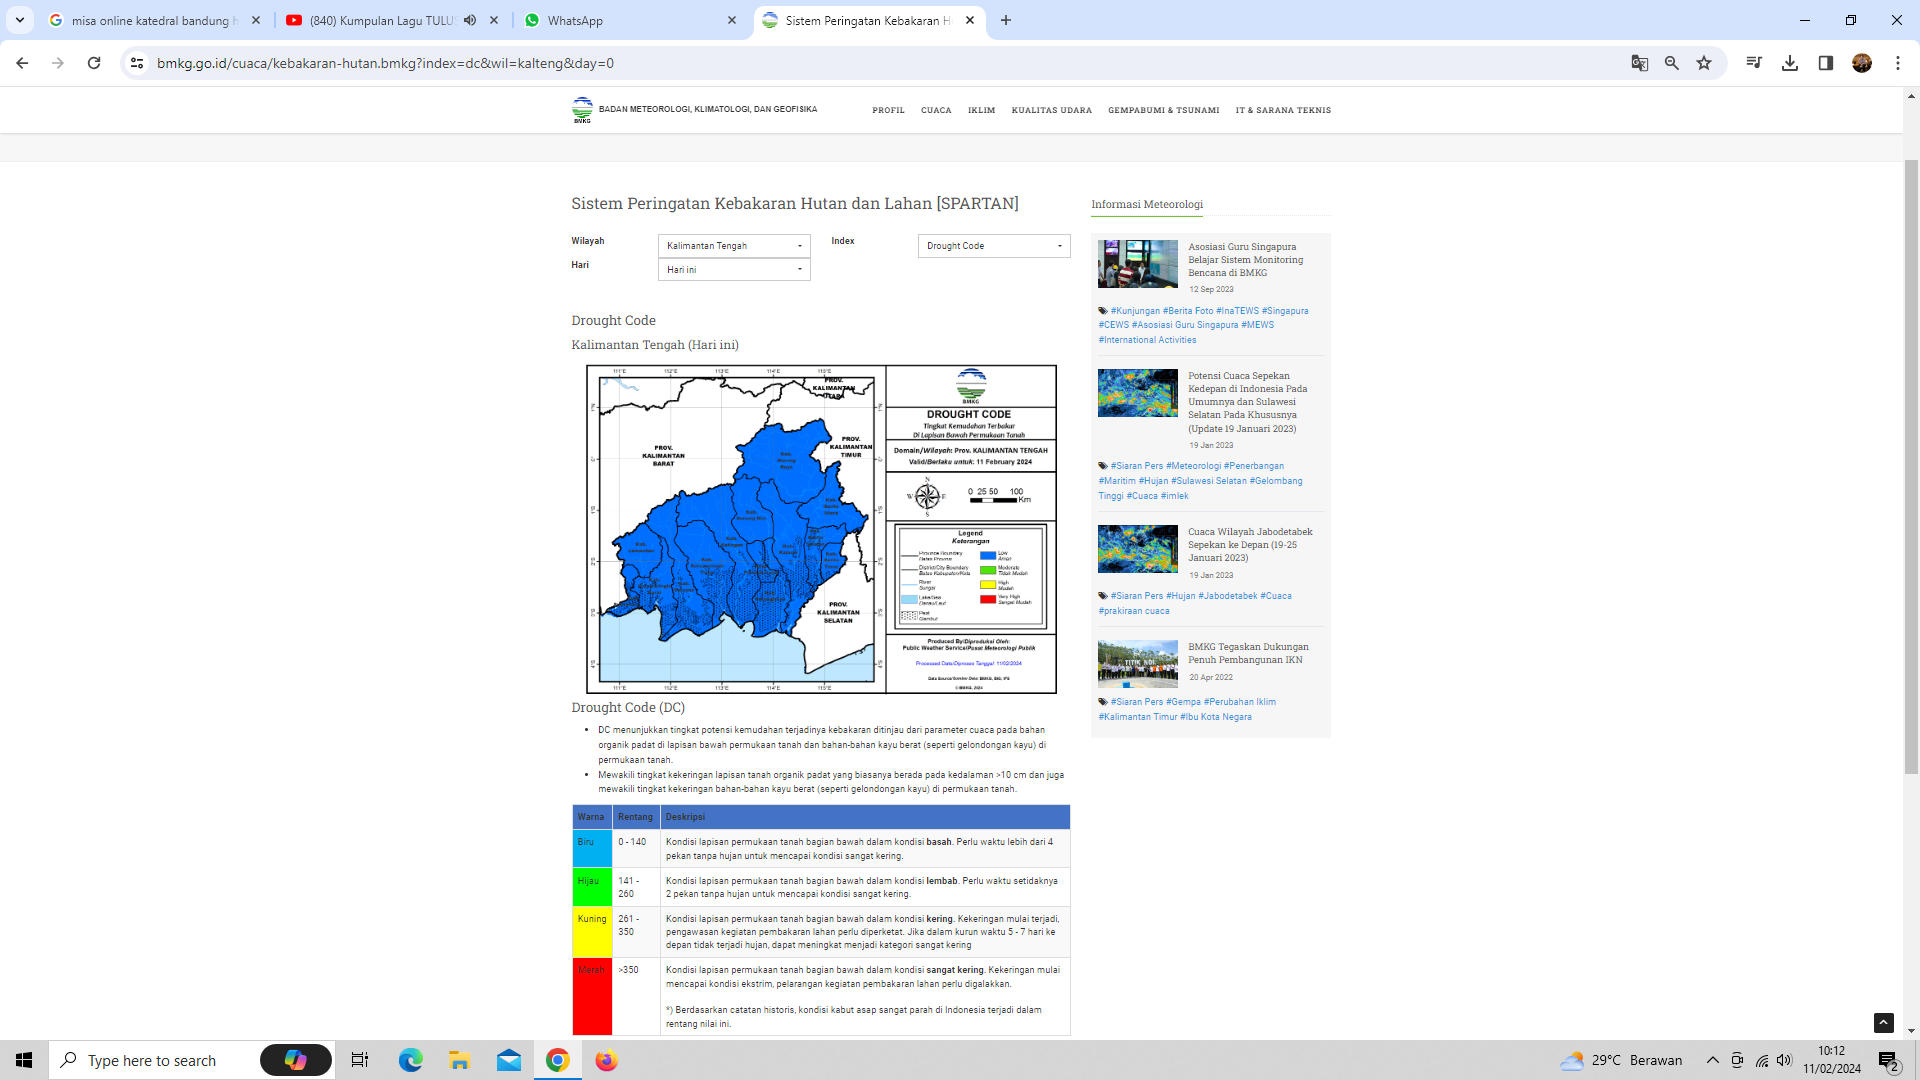Reload the BMKG page
This screenshot has width=1920, height=1080.
pos(94,63)
